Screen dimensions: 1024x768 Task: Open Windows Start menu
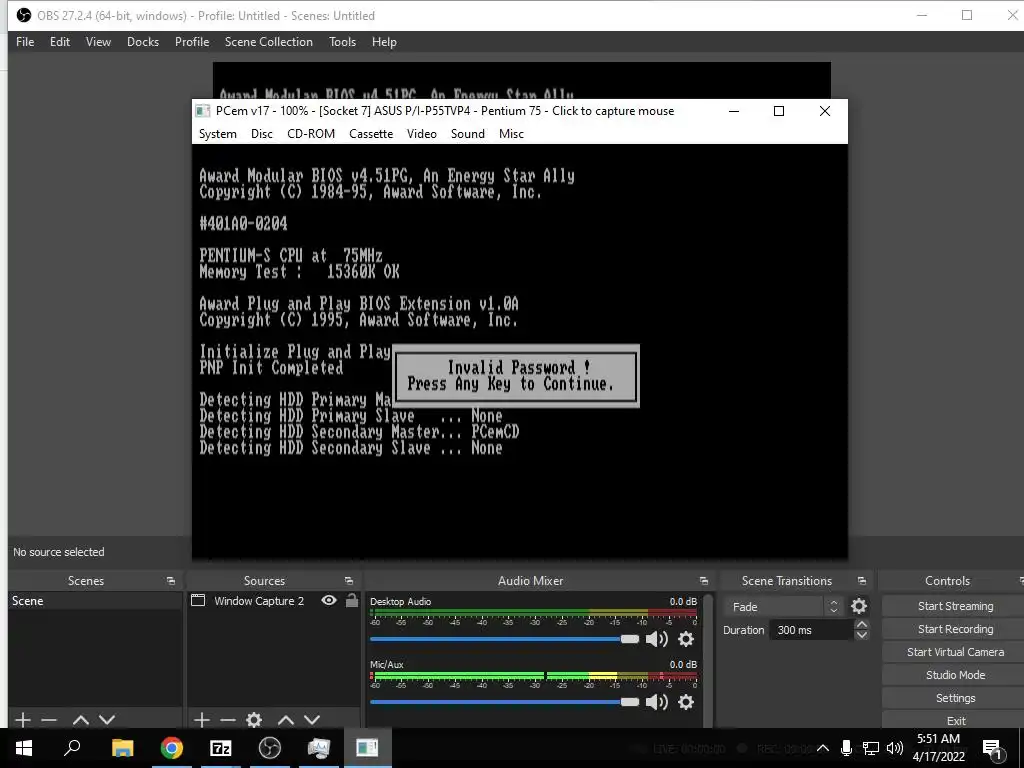click(24, 748)
